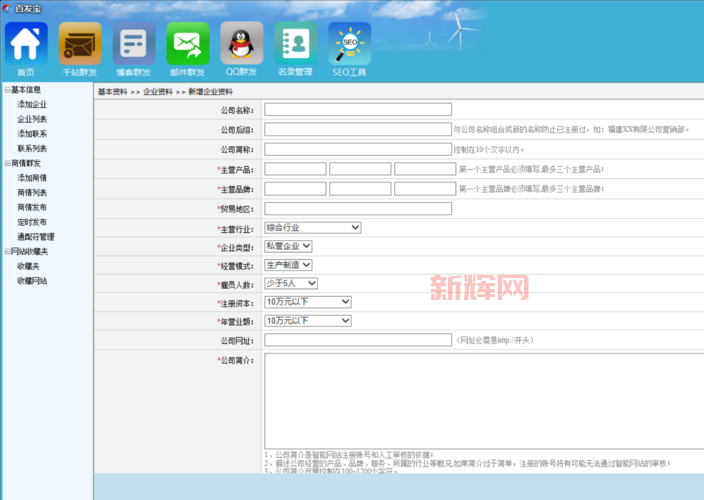Select 企业列表 in the sidebar

point(32,119)
